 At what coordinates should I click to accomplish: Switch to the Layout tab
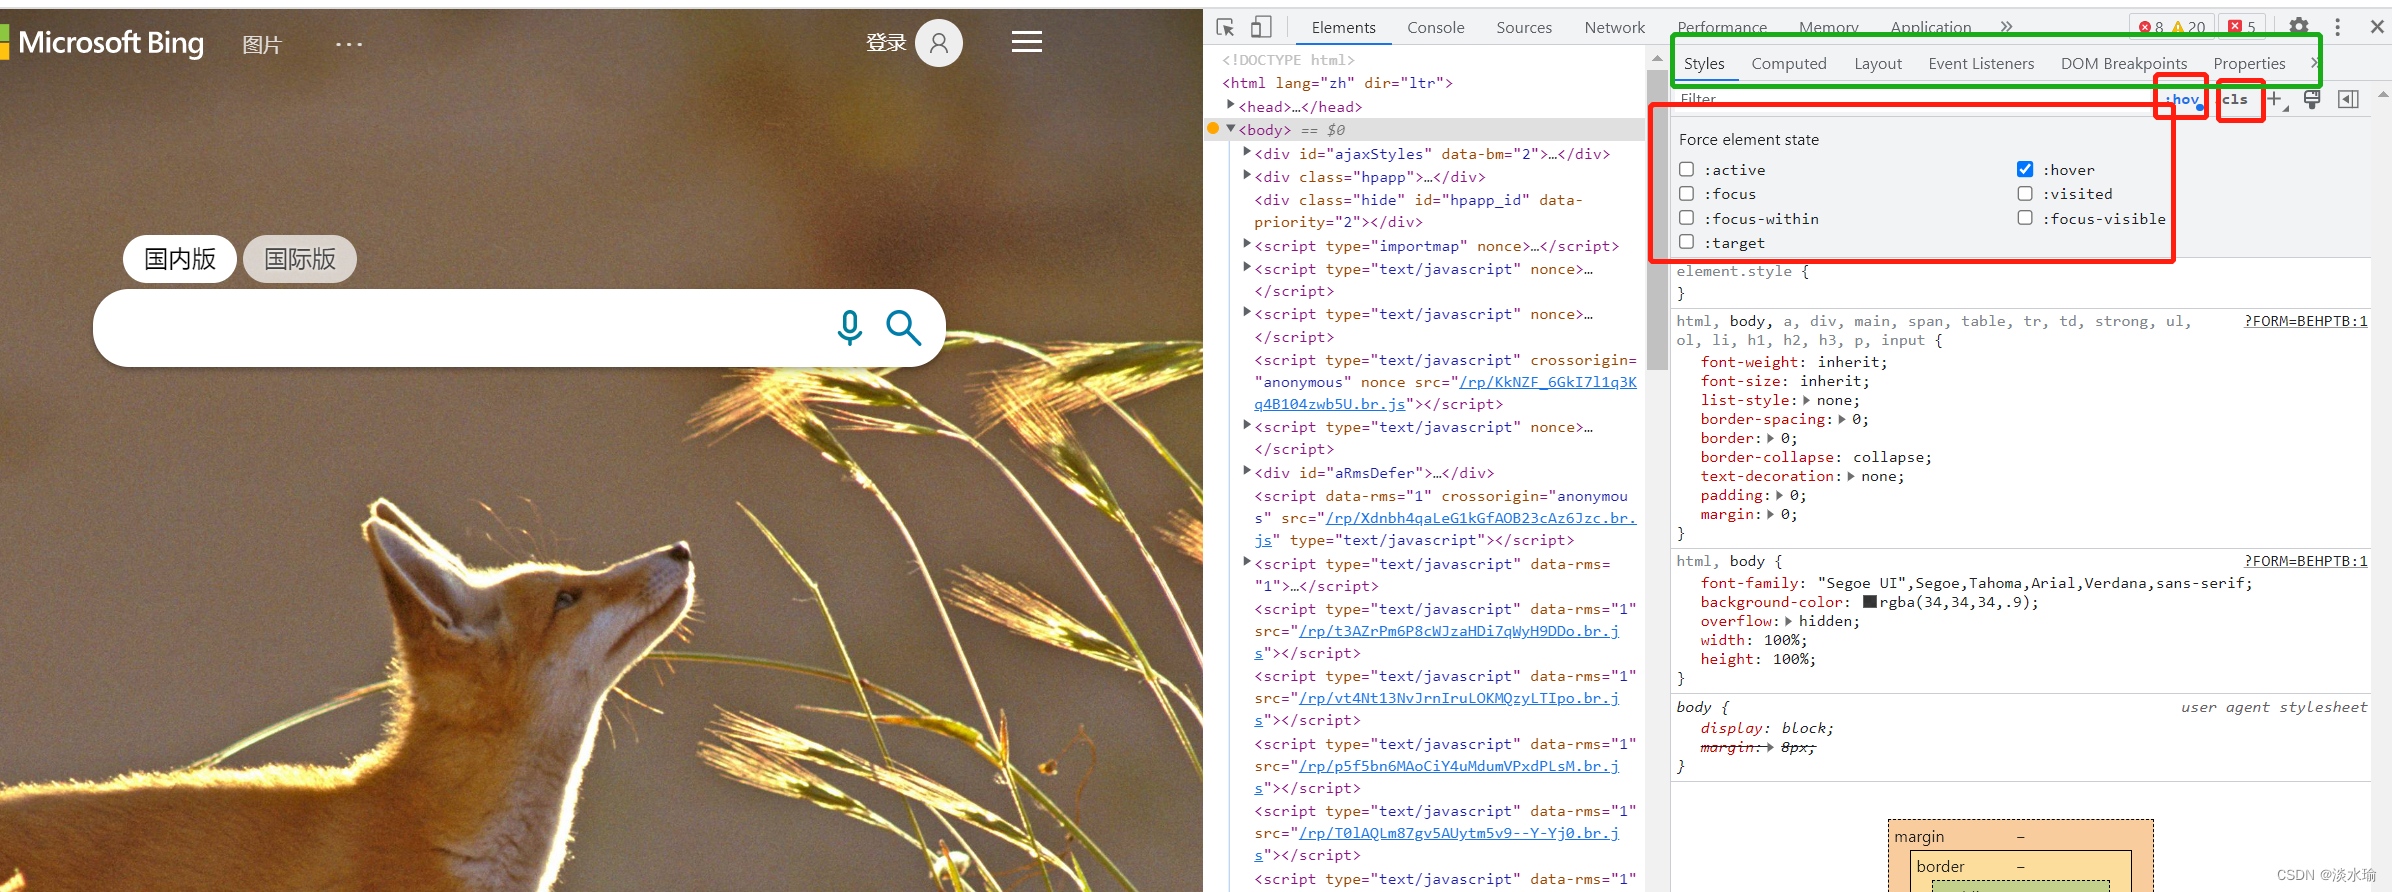[1878, 63]
